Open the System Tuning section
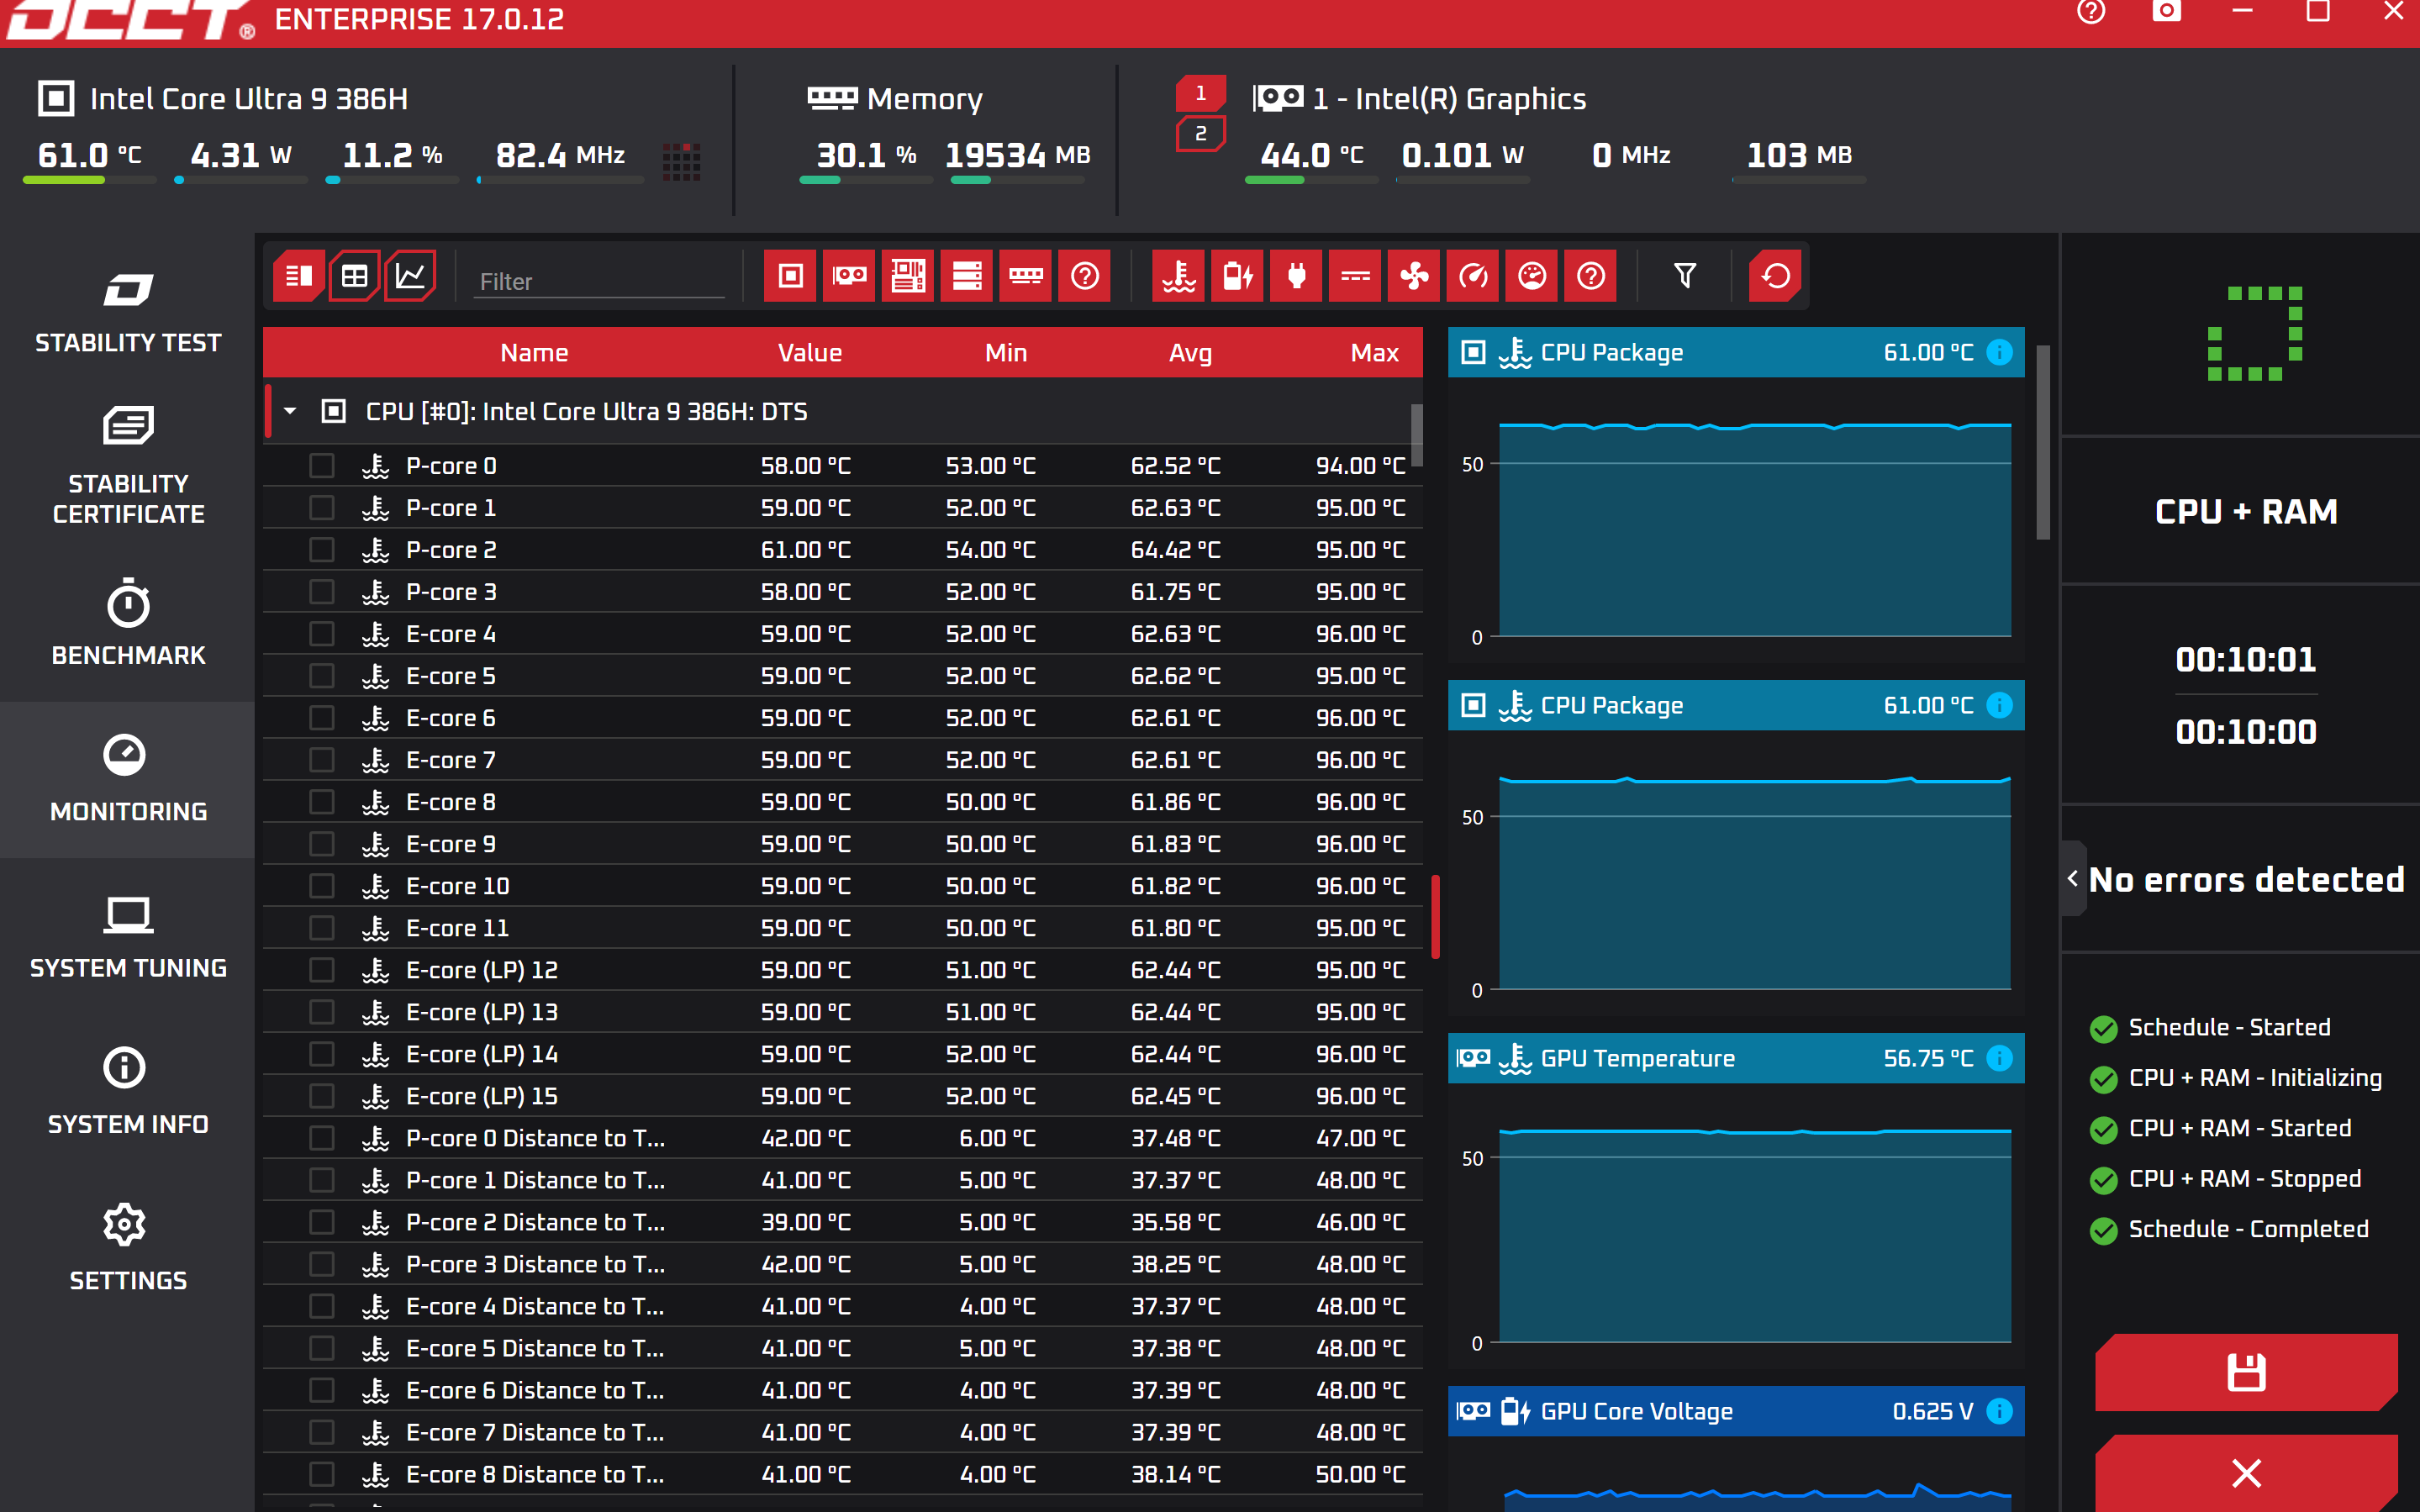 click(x=128, y=936)
